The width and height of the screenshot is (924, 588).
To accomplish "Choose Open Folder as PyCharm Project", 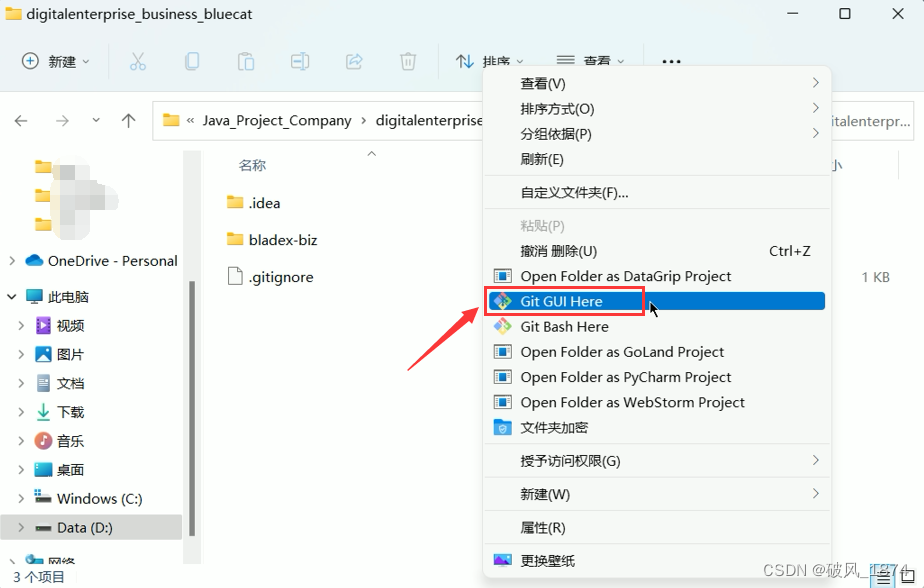I will [656, 377].
